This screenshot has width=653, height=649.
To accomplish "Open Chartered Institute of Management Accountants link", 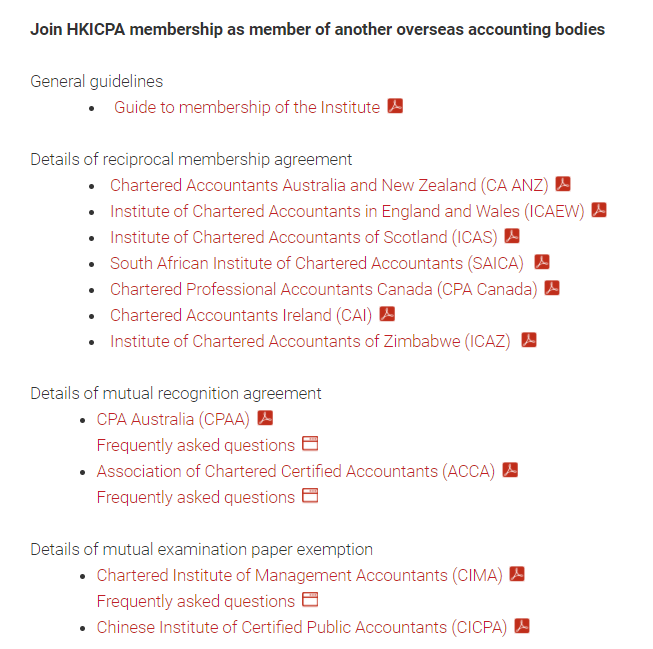I will (300, 575).
